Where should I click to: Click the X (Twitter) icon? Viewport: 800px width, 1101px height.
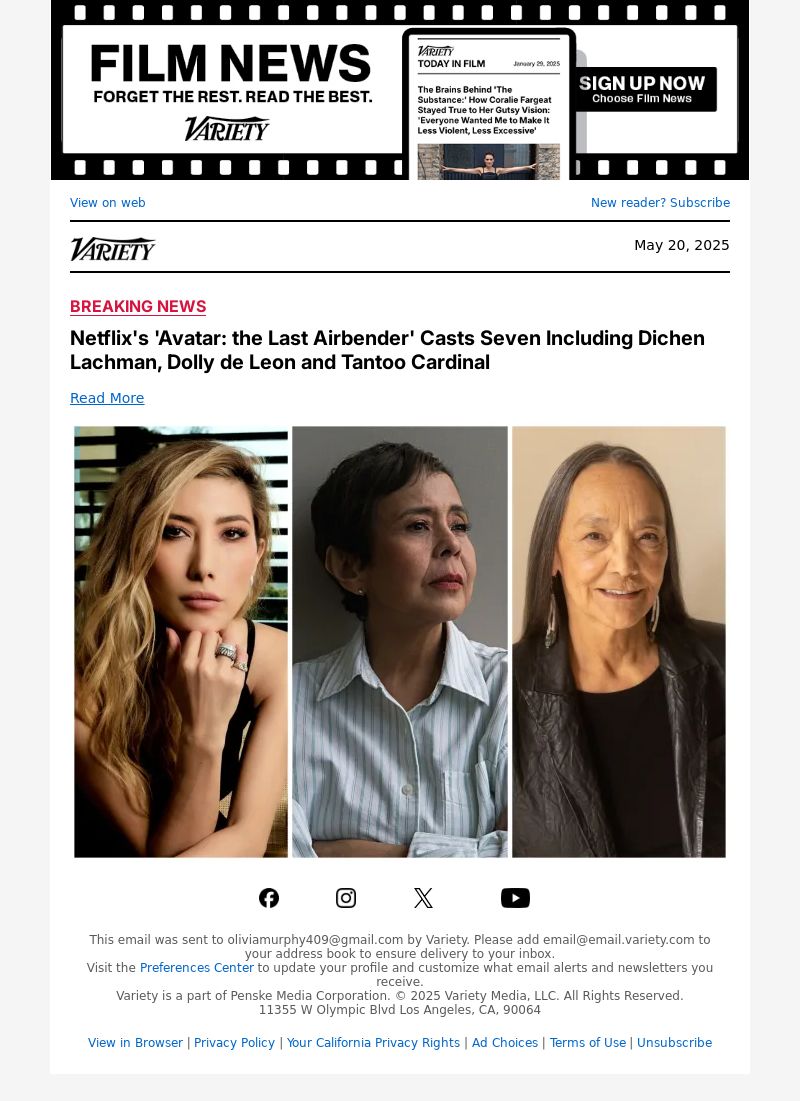click(x=423, y=898)
